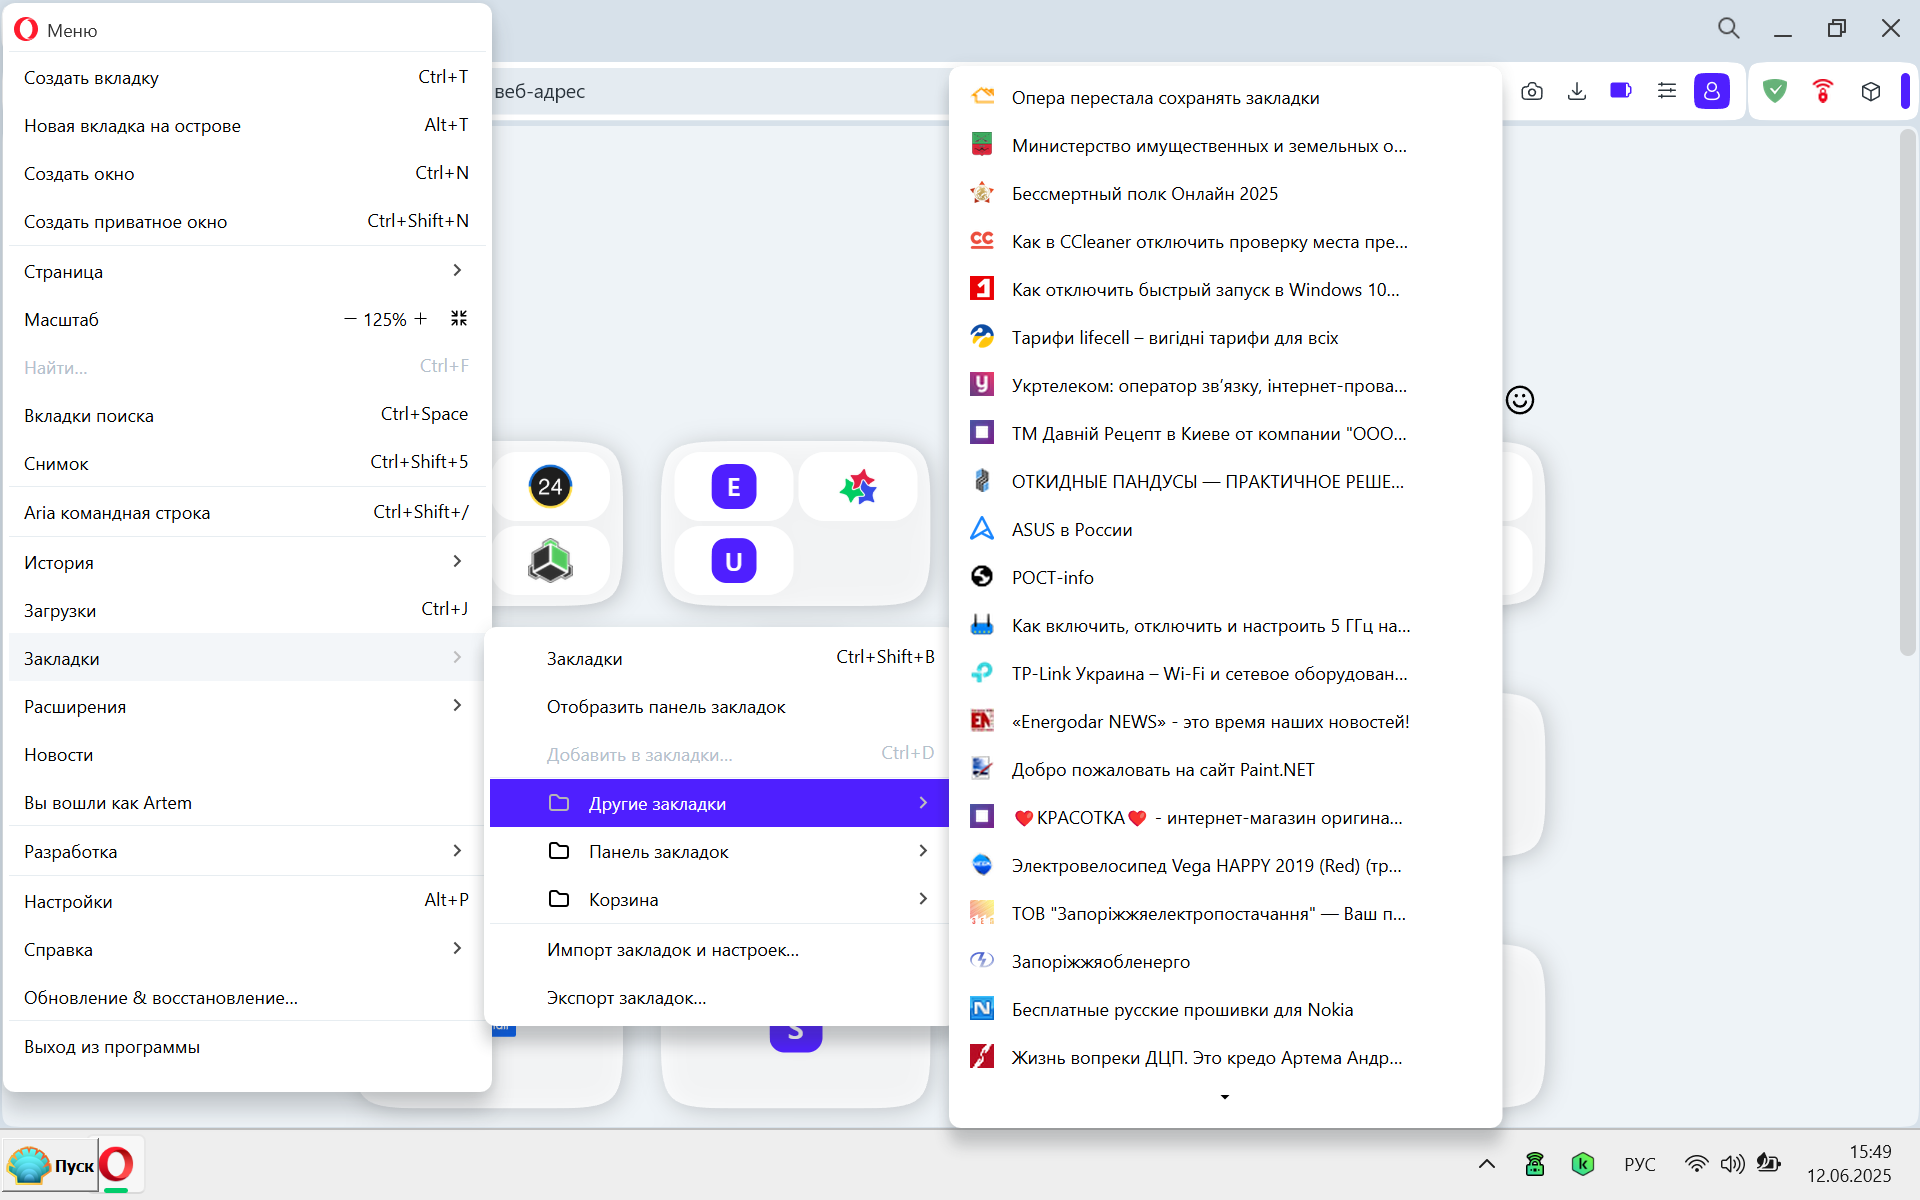Viewport: 1920px width, 1200px height.
Task: Switch input language via РУС indicator
Action: coord(1640,1164)
